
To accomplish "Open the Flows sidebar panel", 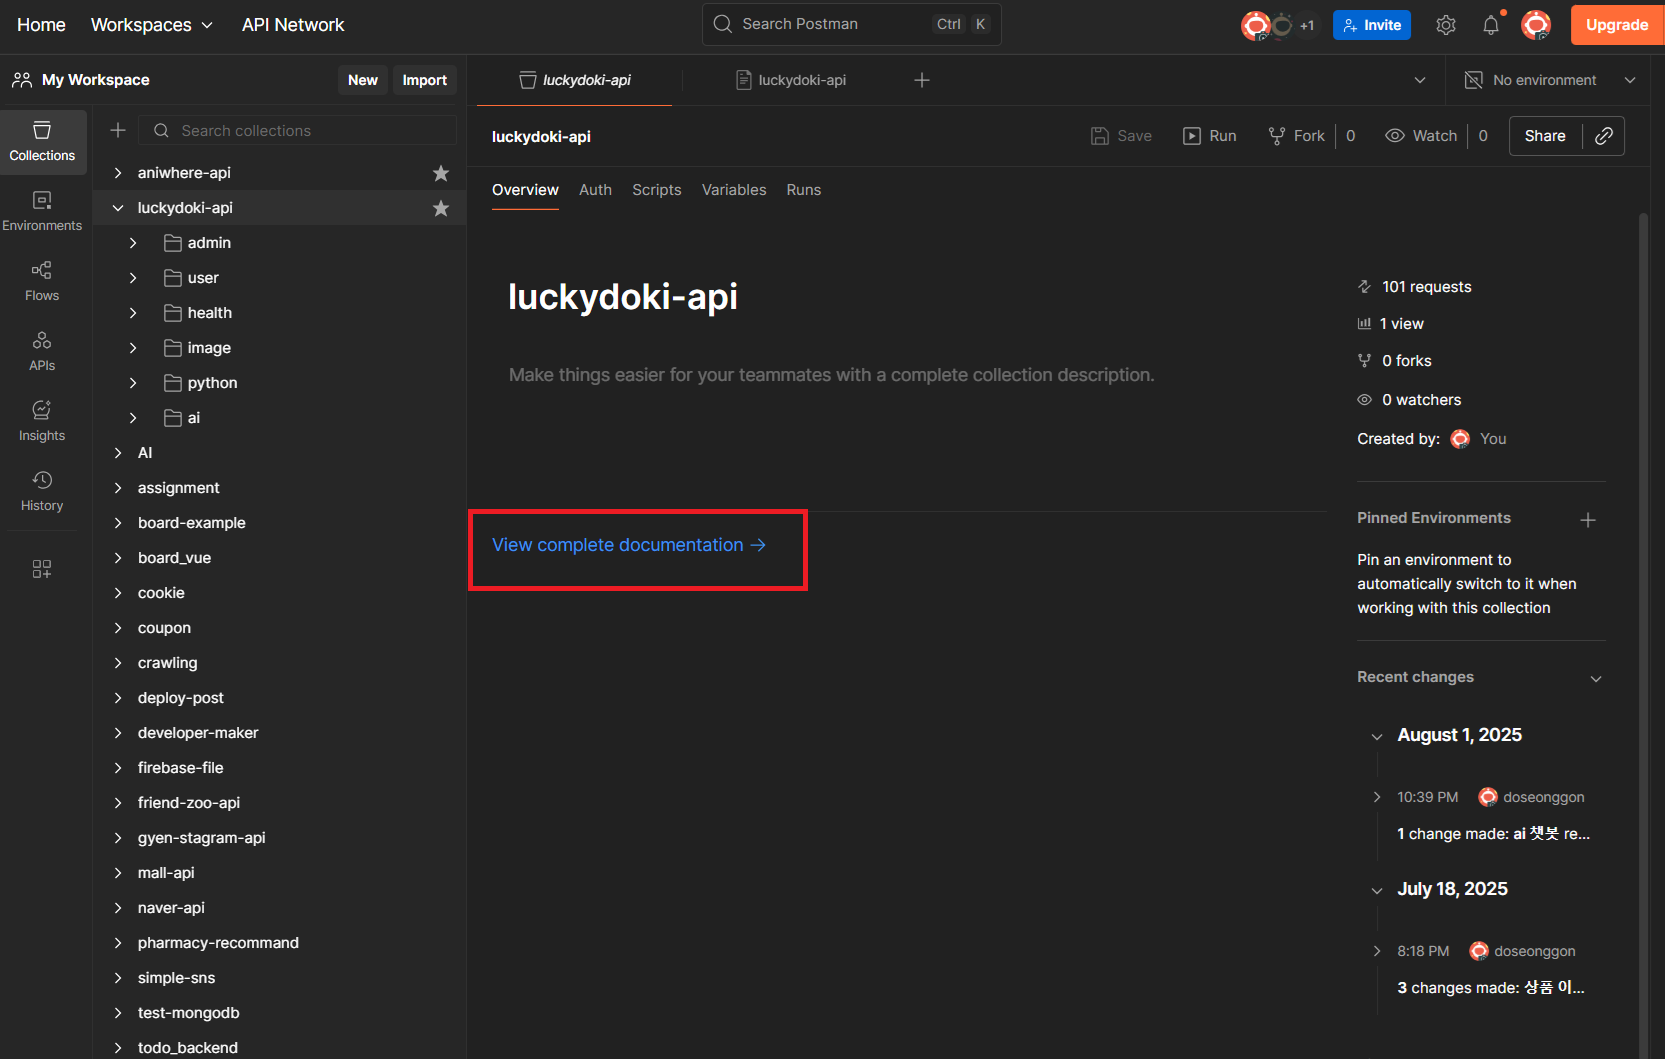I will point(42,282).
